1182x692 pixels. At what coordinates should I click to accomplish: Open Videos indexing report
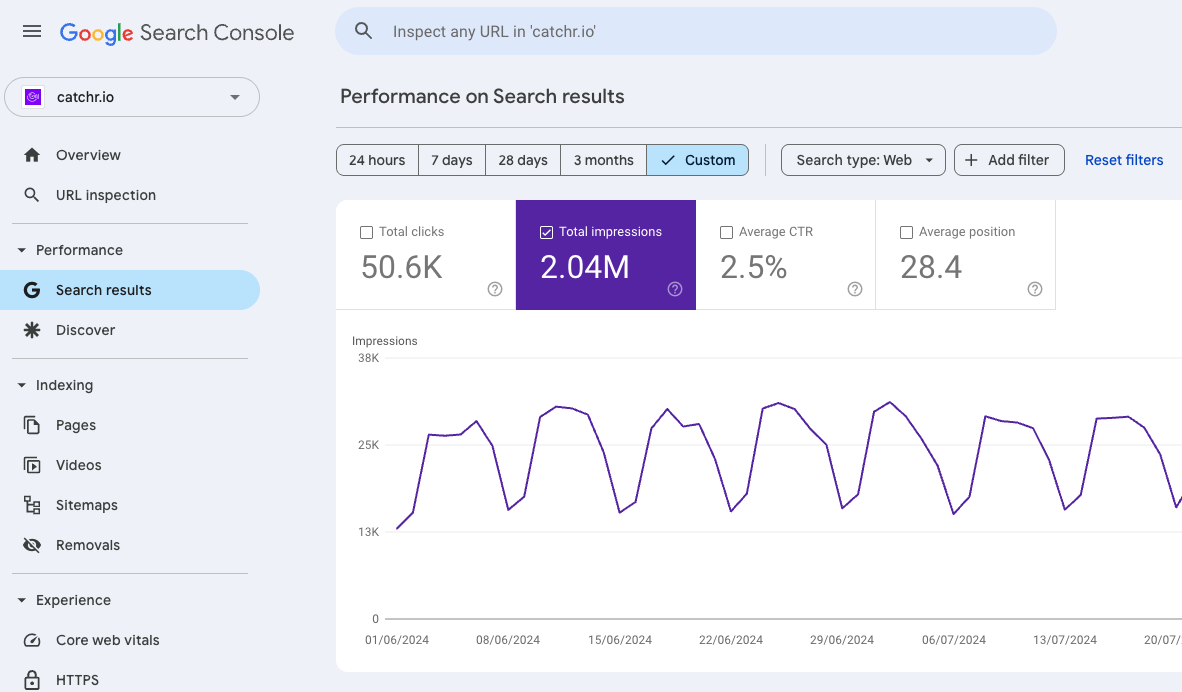click(x=130, y=465)
